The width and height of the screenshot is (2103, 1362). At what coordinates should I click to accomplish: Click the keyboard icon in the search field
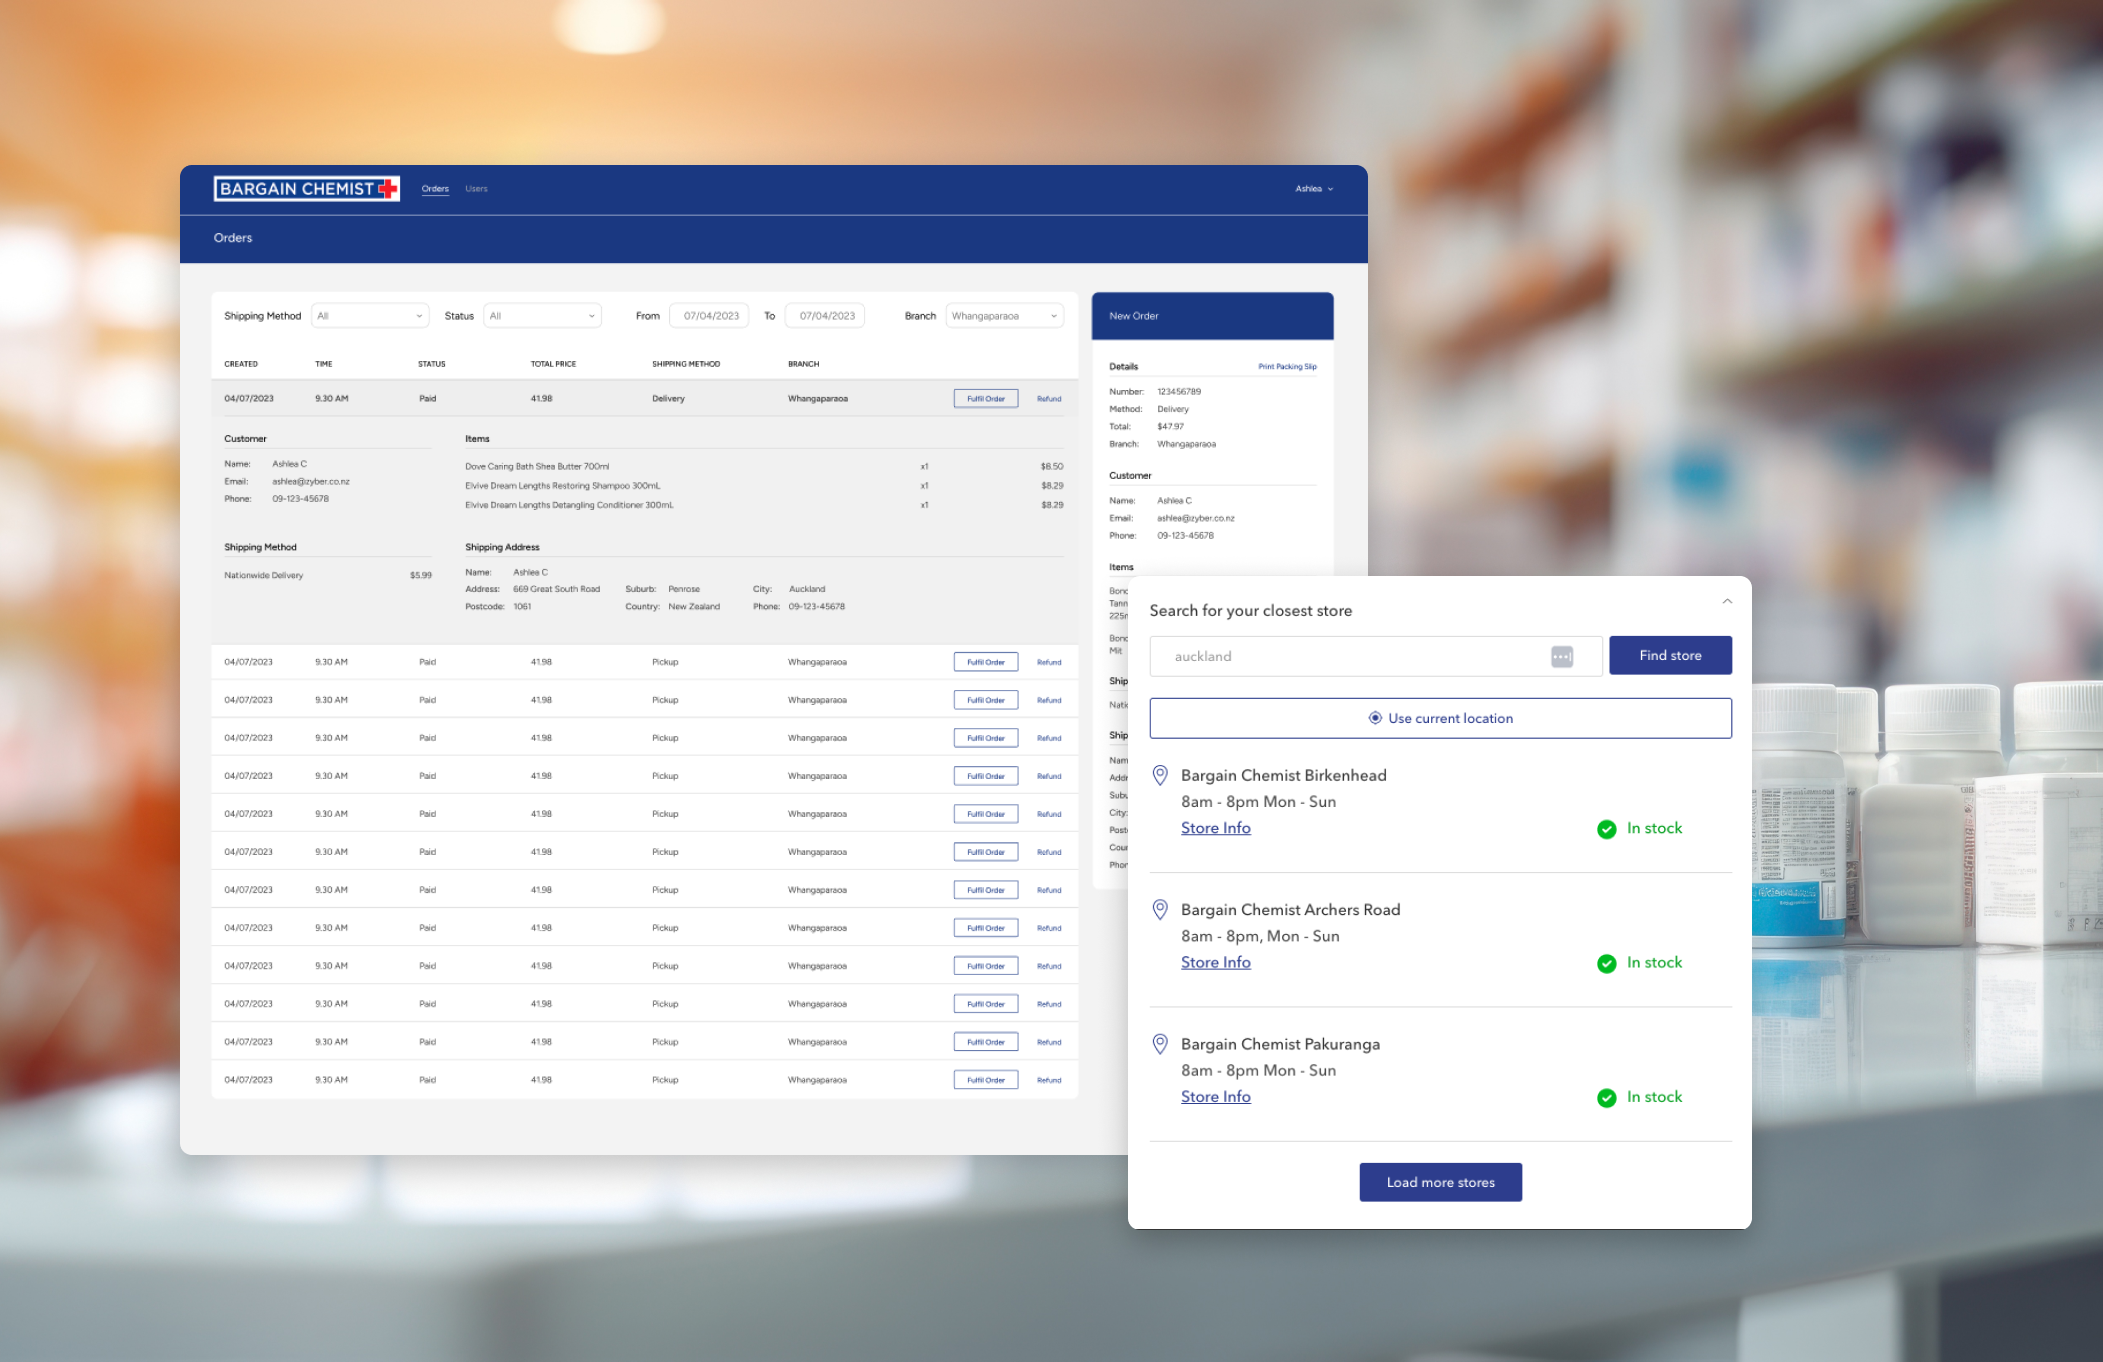tap(1561, 656)
